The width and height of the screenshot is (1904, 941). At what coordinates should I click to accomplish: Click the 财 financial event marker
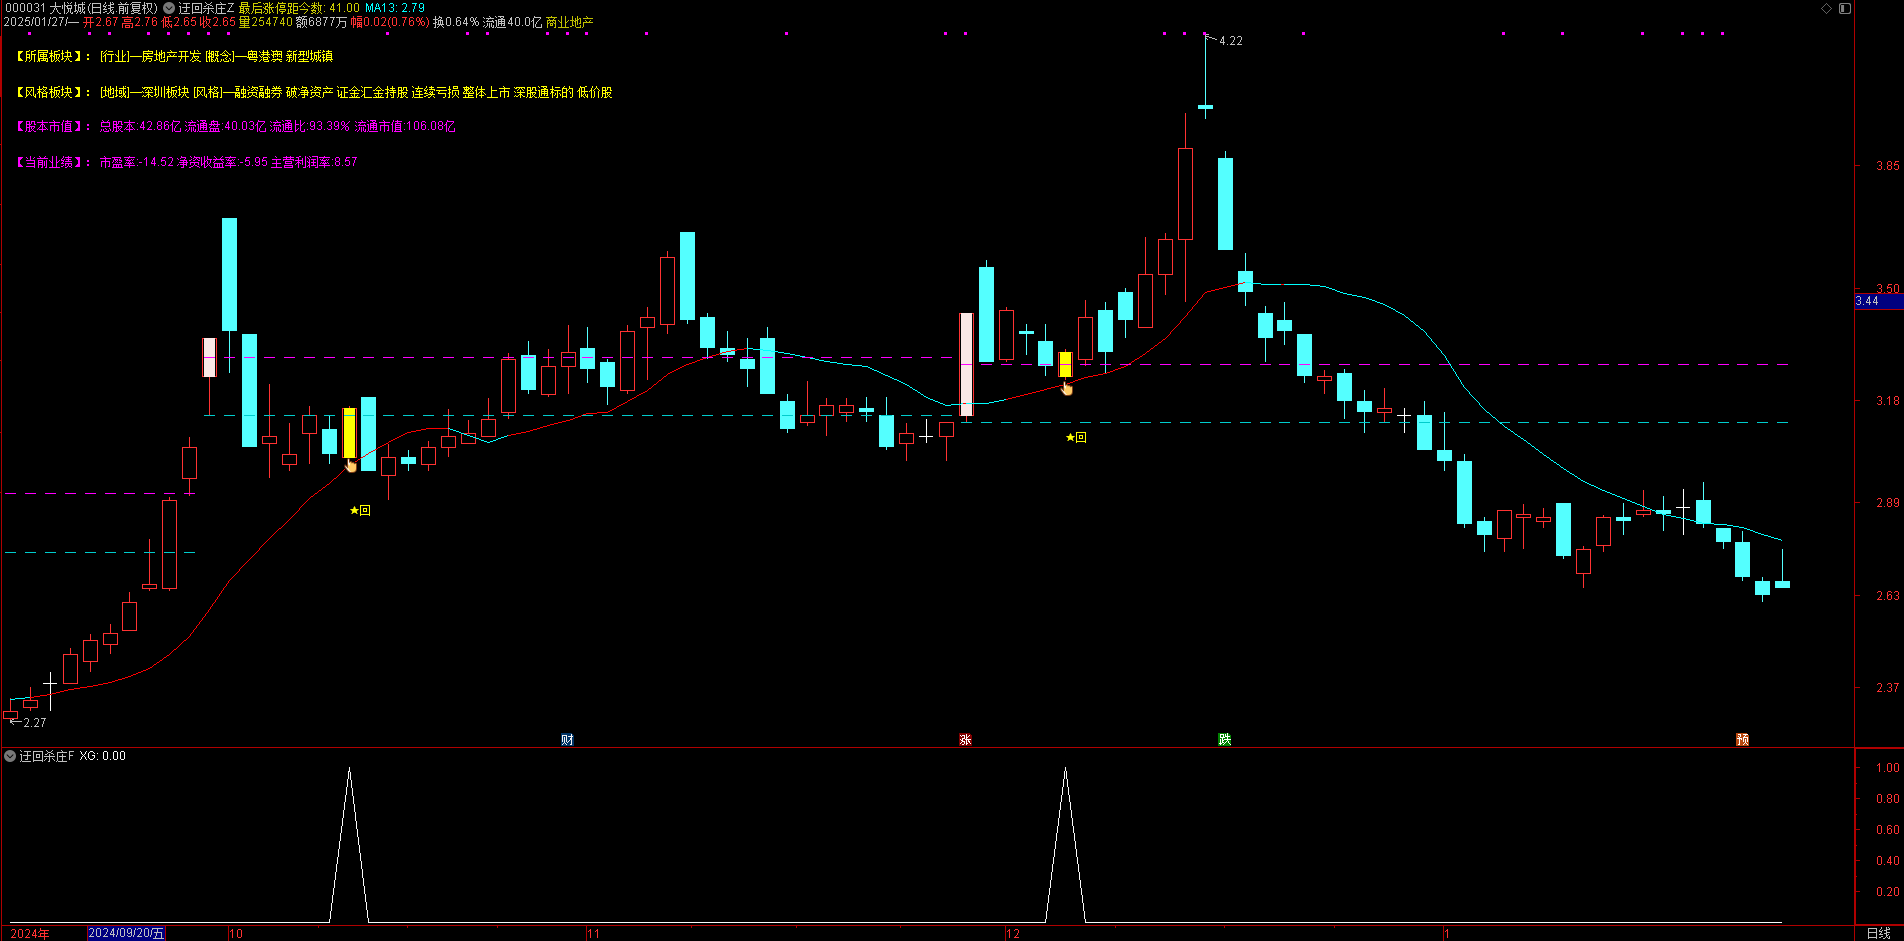(x=567, y=740)
